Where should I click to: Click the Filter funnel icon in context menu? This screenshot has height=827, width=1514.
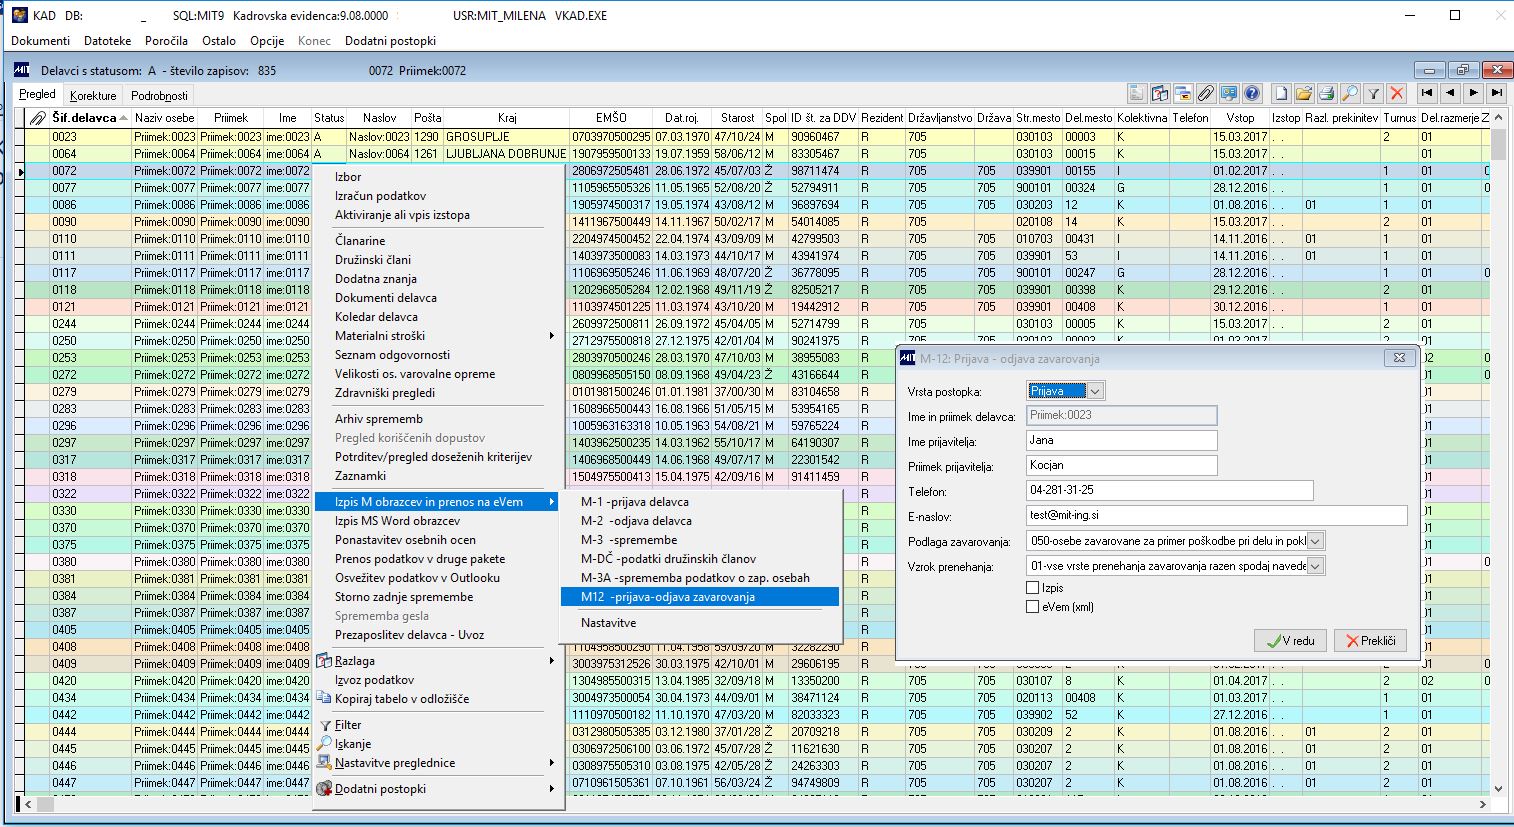[x=324, y=725]
